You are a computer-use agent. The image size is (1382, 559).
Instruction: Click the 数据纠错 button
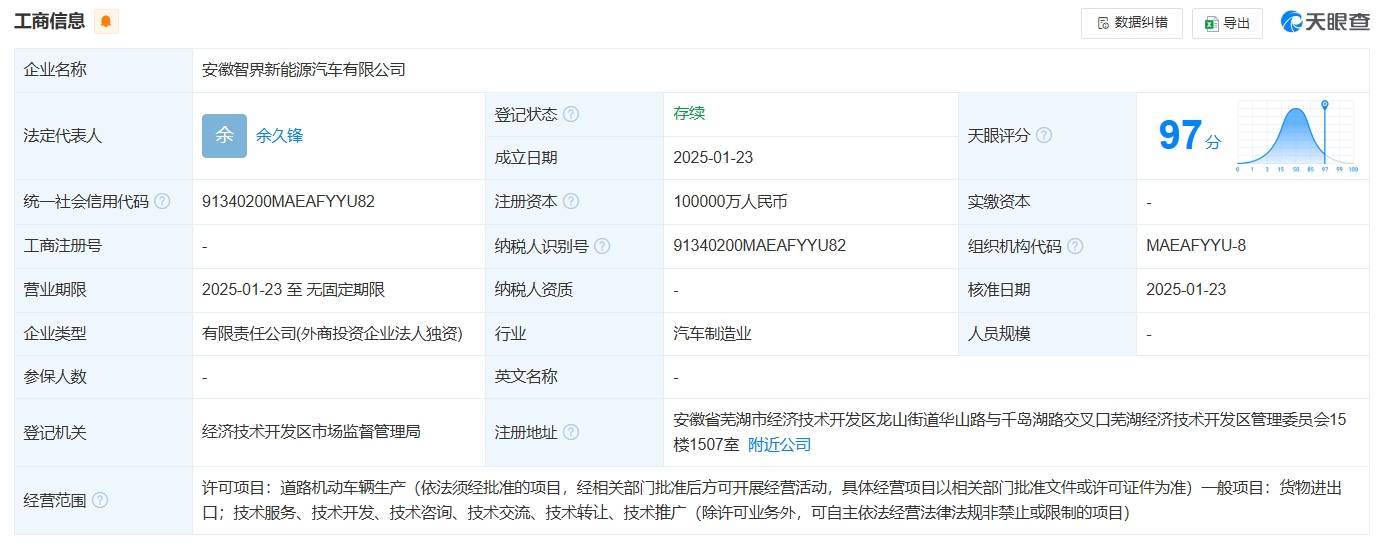(1132, 23)
